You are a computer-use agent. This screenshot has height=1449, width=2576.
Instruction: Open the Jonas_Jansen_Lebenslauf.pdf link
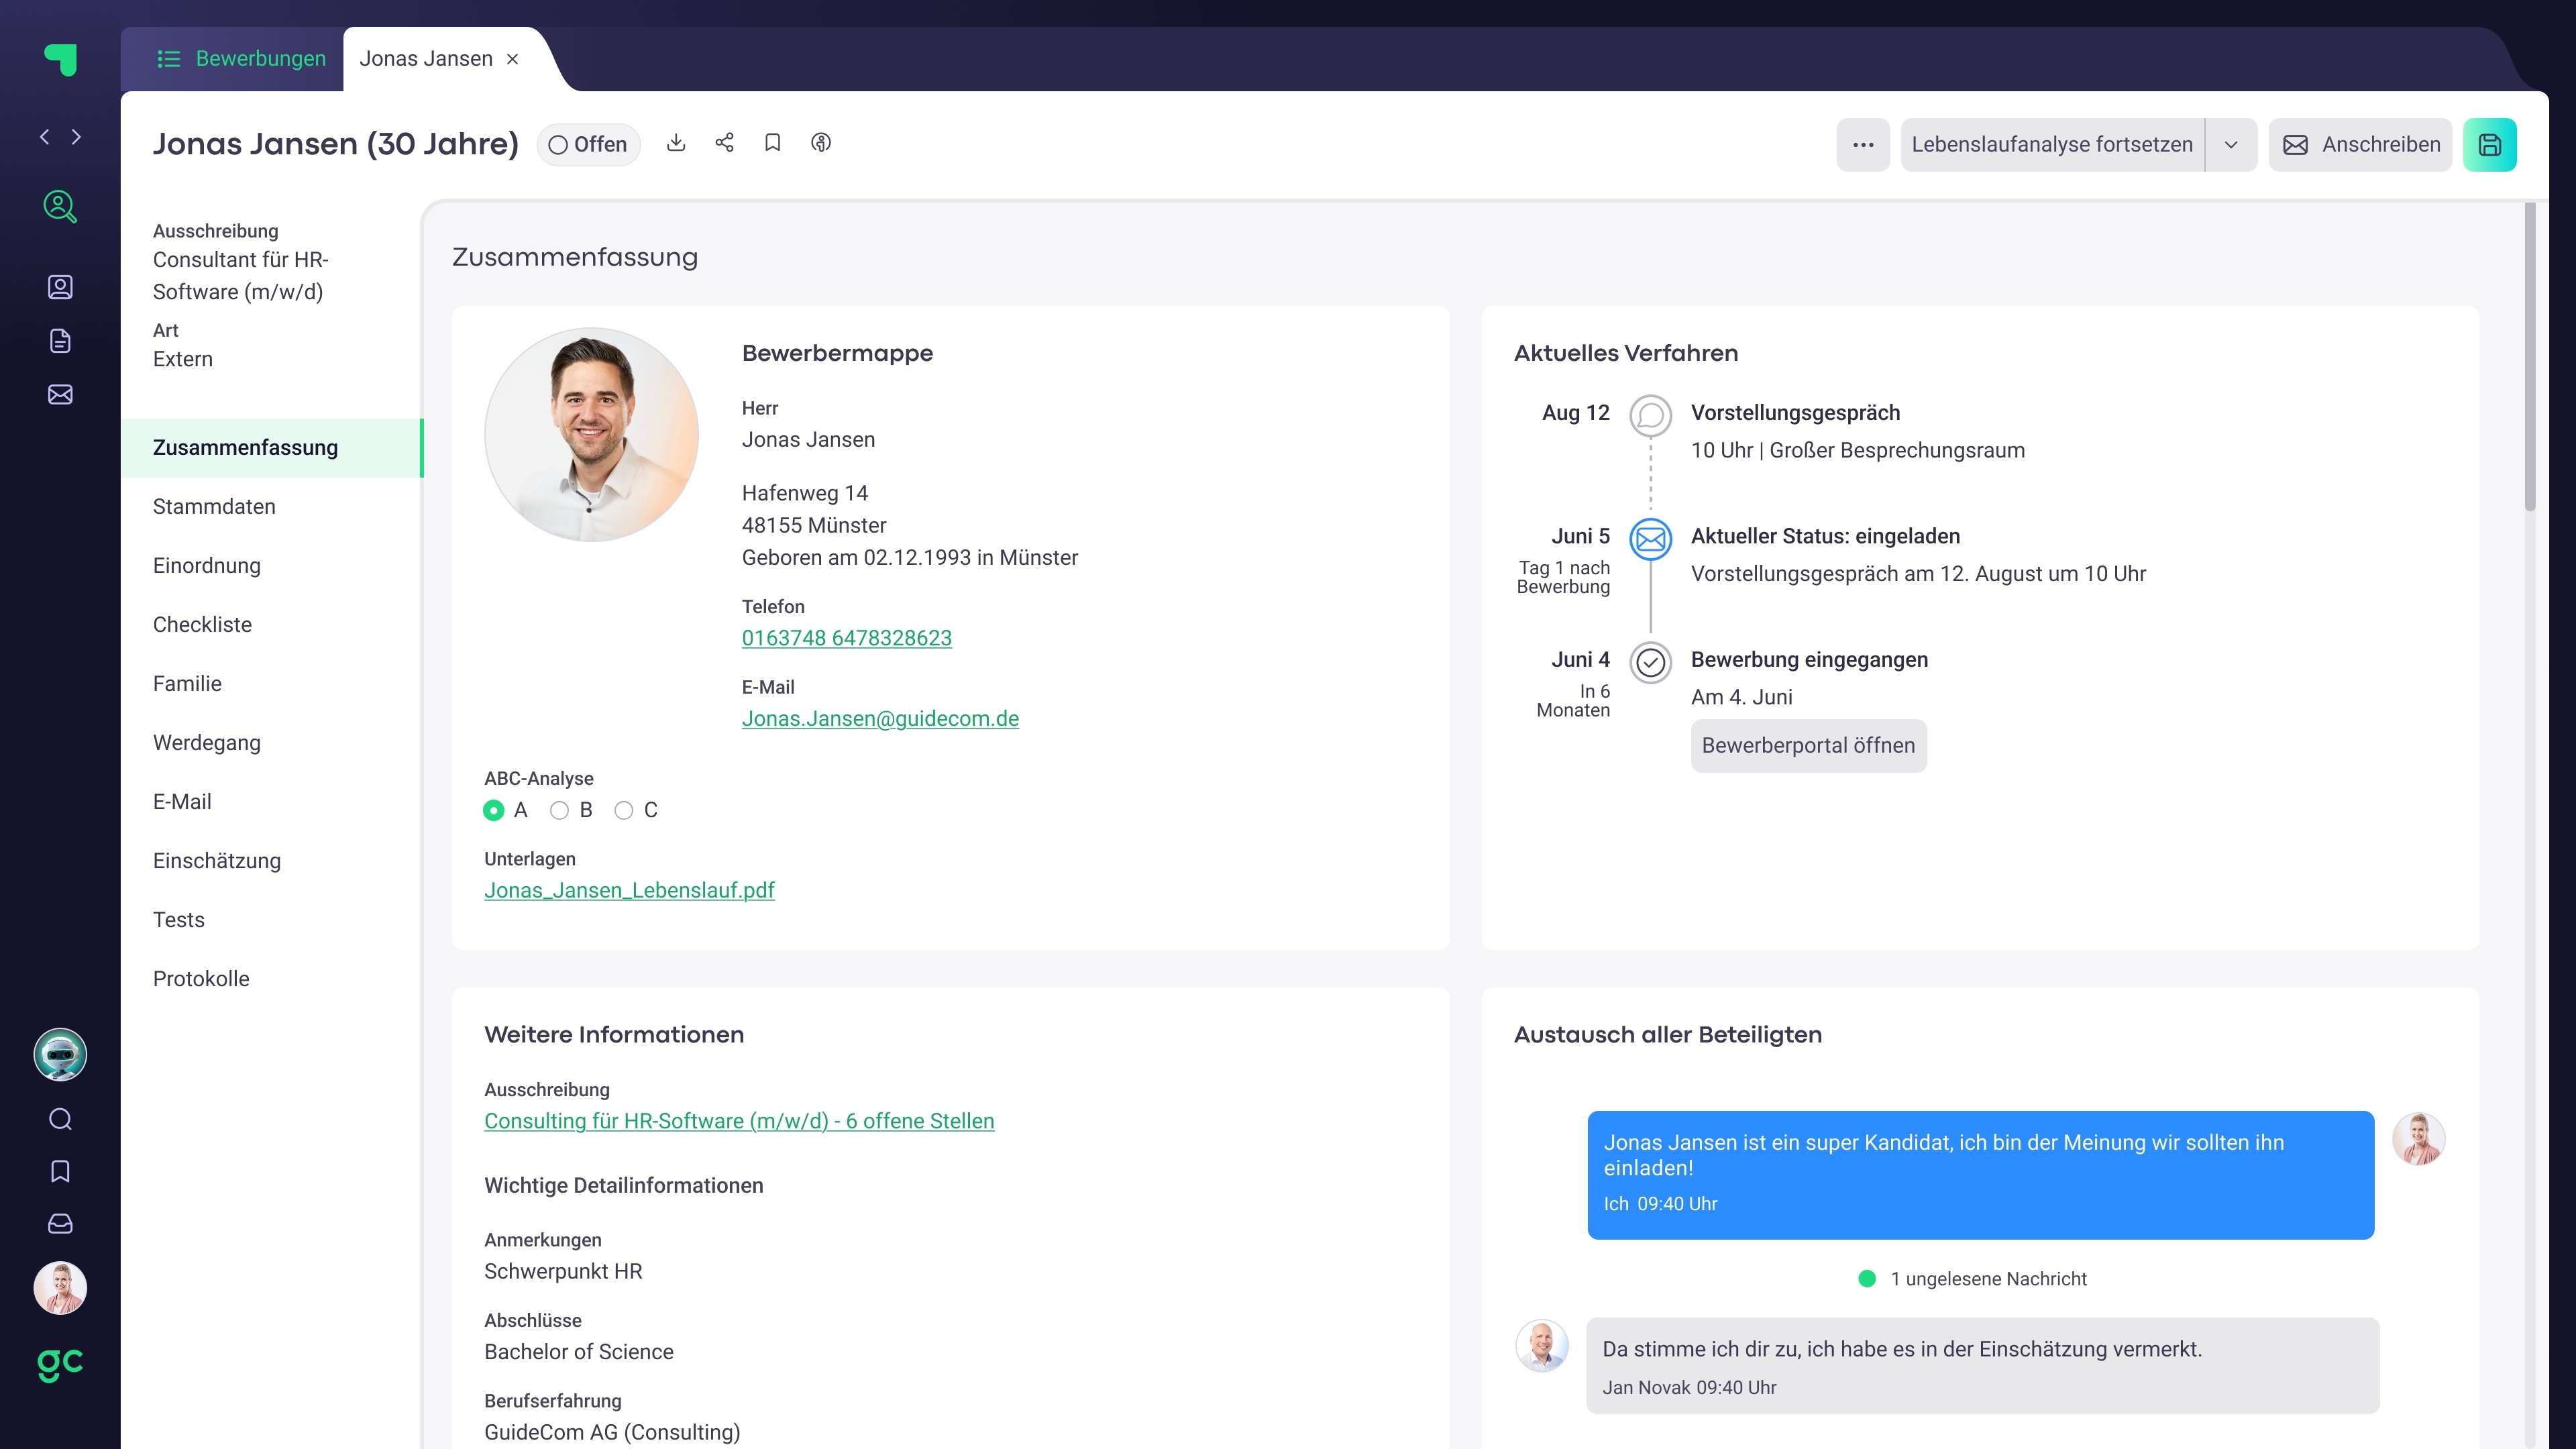pyautogui.click(x=629, y=890)
